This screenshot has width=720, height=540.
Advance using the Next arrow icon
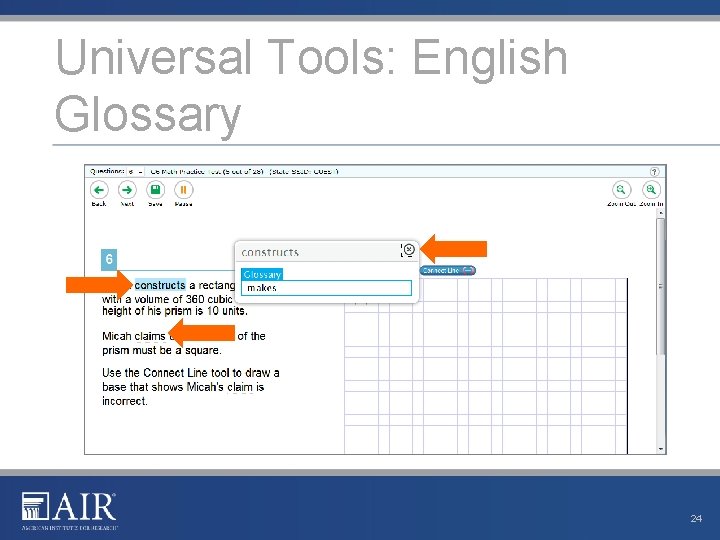point(127,190)
